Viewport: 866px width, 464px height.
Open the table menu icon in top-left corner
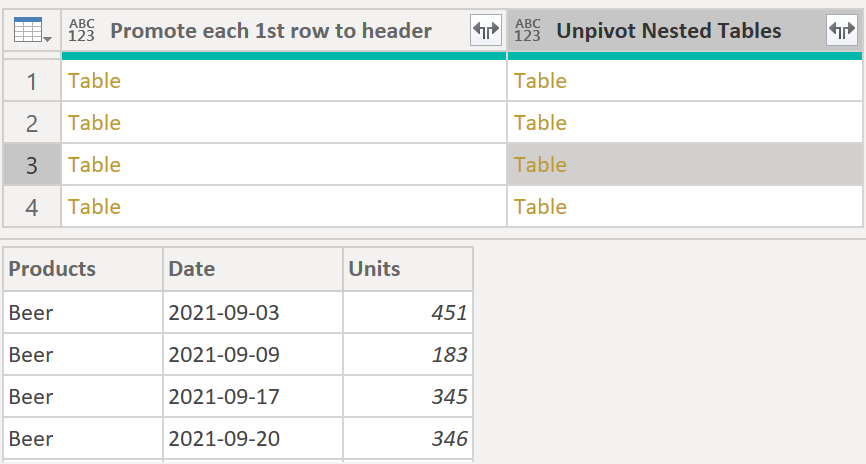coord(32,30)
